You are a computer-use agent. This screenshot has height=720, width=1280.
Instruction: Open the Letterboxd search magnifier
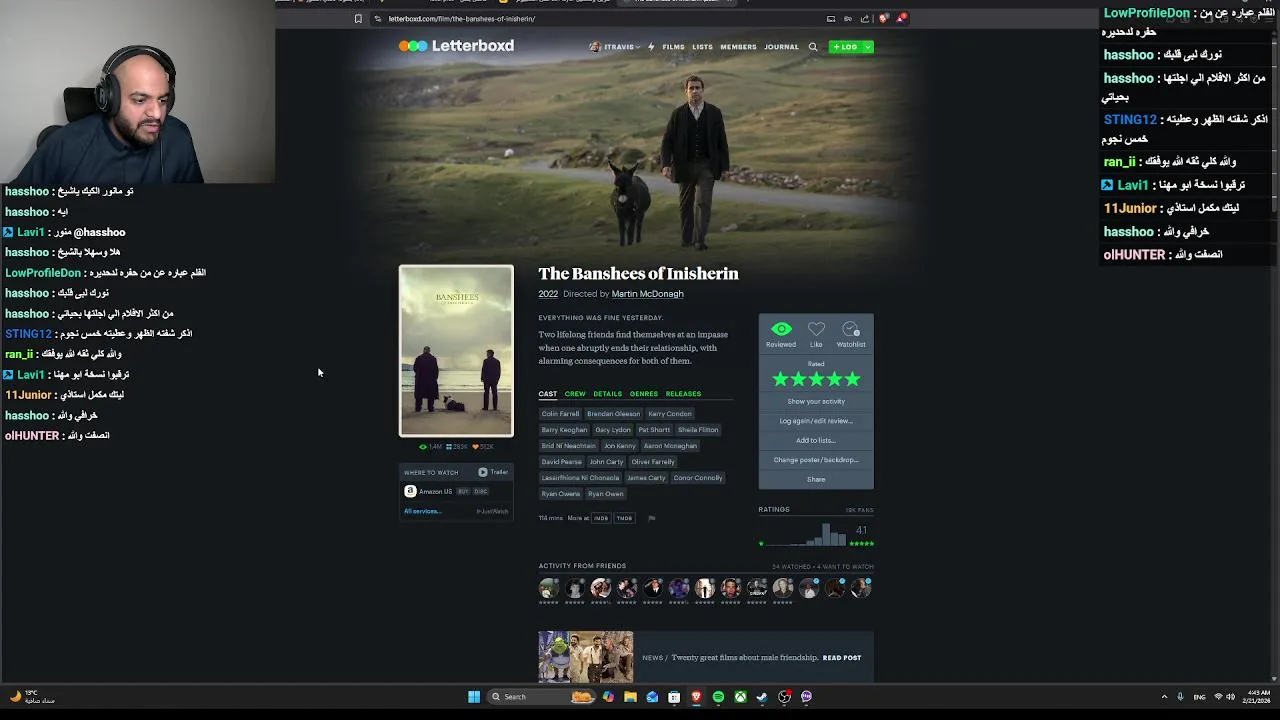(x=813, y=47)
